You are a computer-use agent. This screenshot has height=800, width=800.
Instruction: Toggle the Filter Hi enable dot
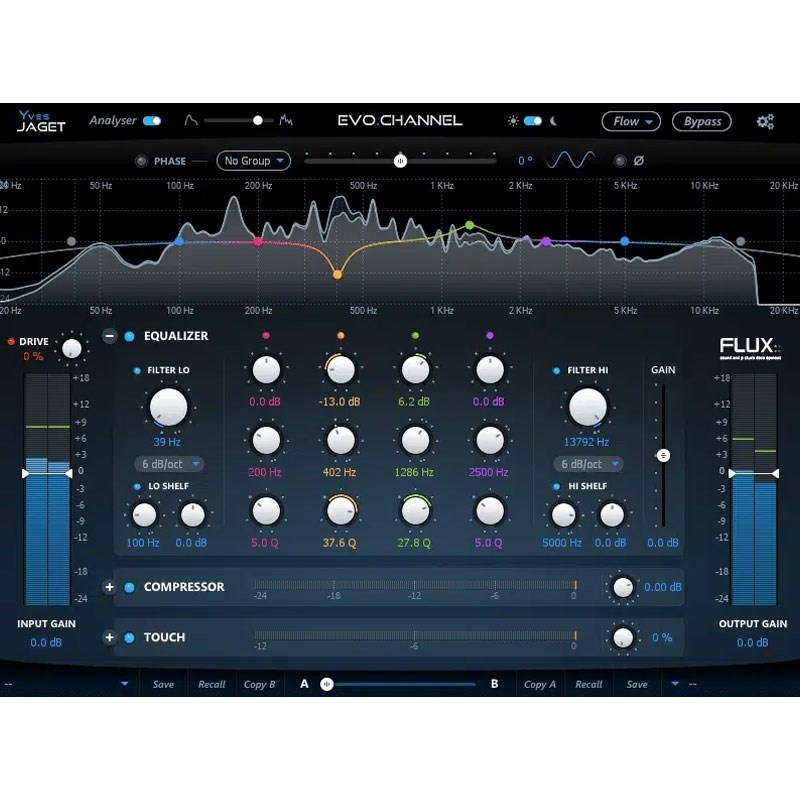(x=556, y=371)
